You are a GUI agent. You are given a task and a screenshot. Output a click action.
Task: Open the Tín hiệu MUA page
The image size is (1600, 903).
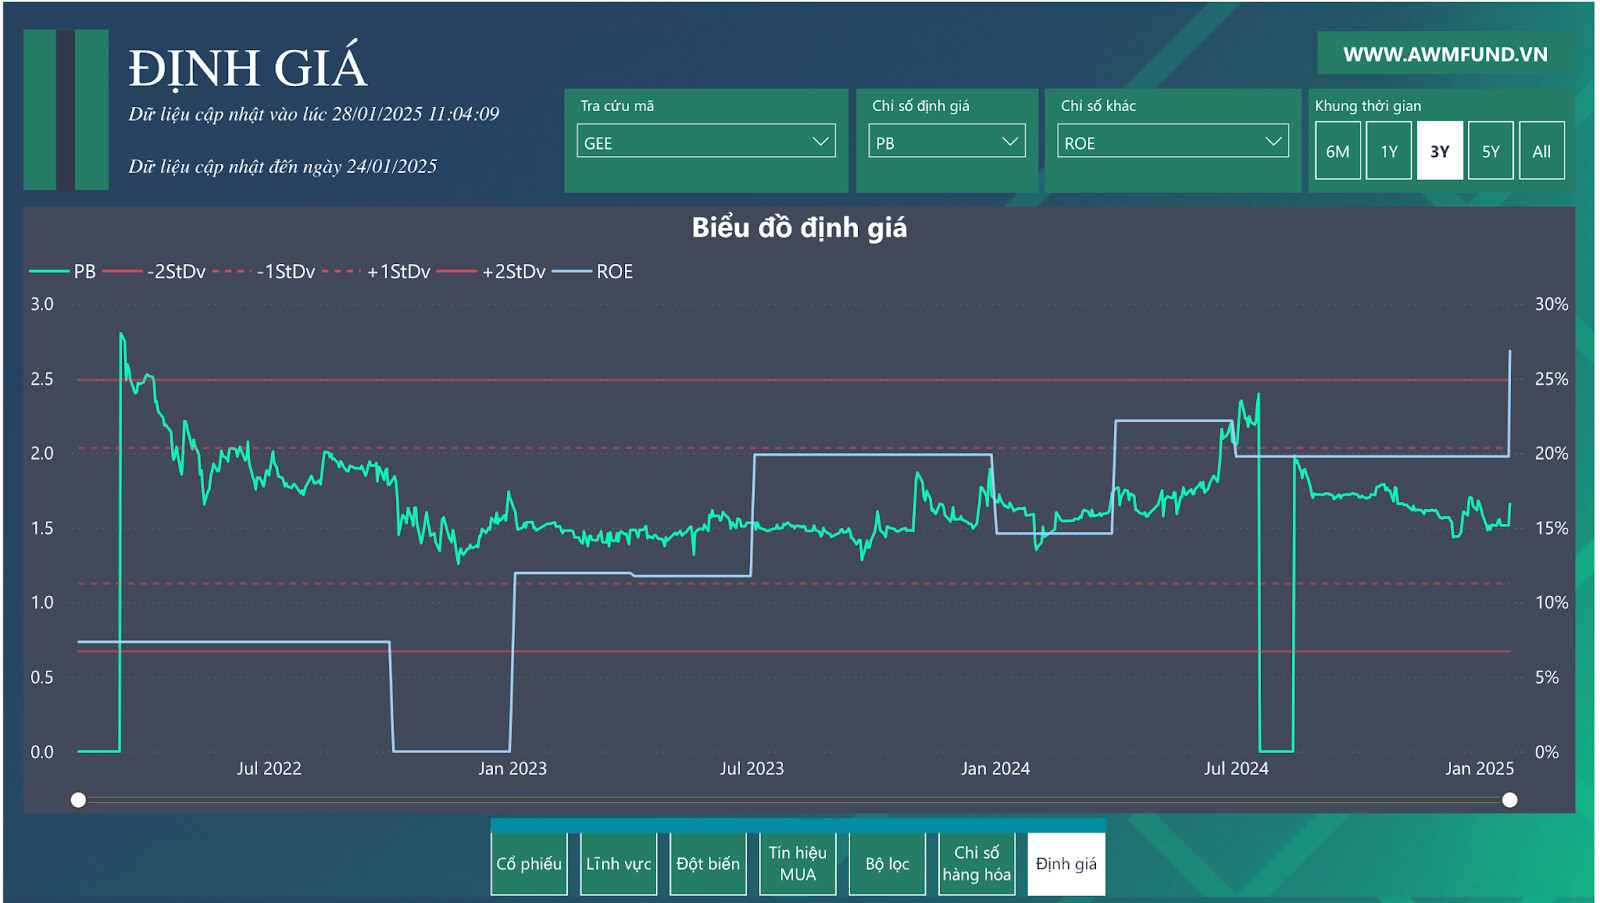tap(797, 864)
